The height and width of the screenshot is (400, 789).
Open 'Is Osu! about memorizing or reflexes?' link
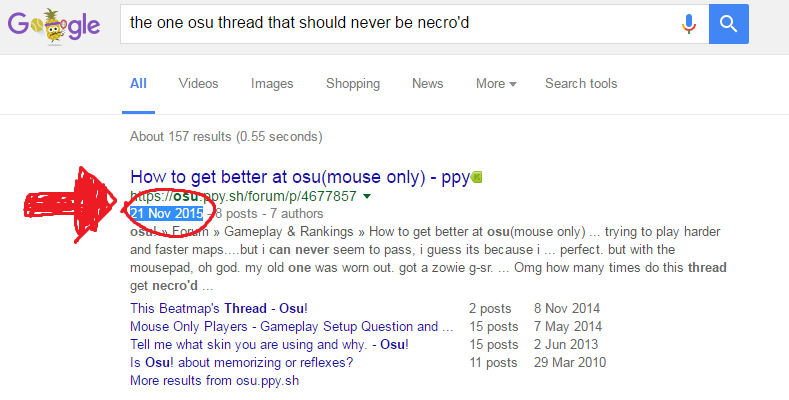242,363
